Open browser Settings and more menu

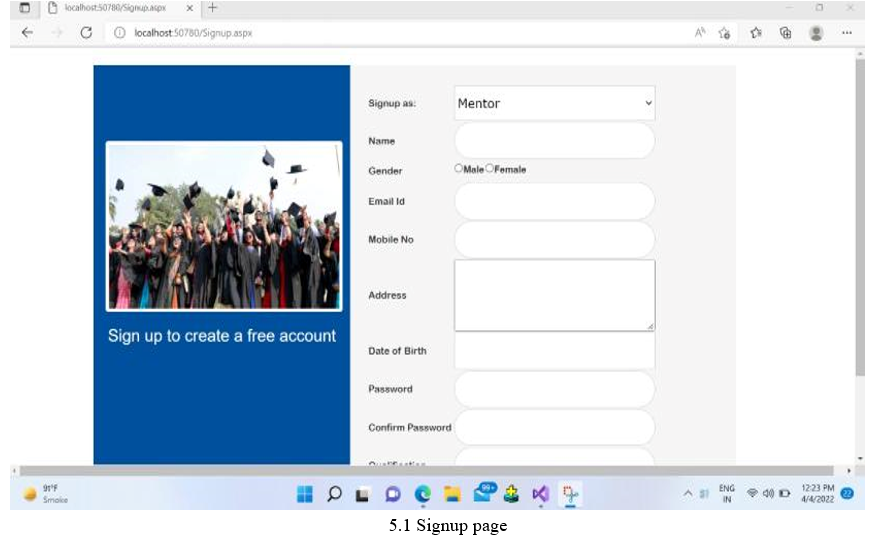click(846, 33)
